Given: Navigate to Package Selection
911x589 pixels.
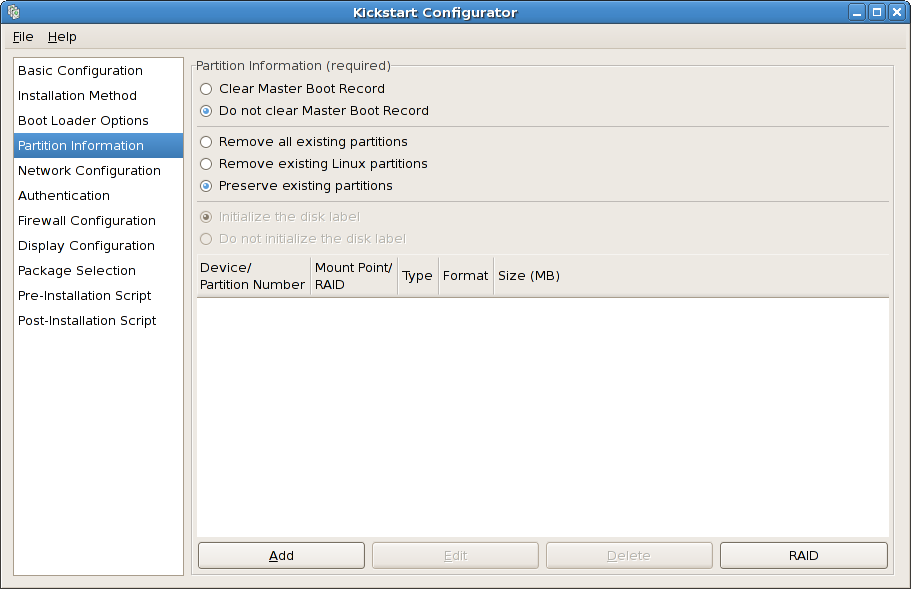Looking at the screenshot, I should pyautogui.click(x=75, y=270).
